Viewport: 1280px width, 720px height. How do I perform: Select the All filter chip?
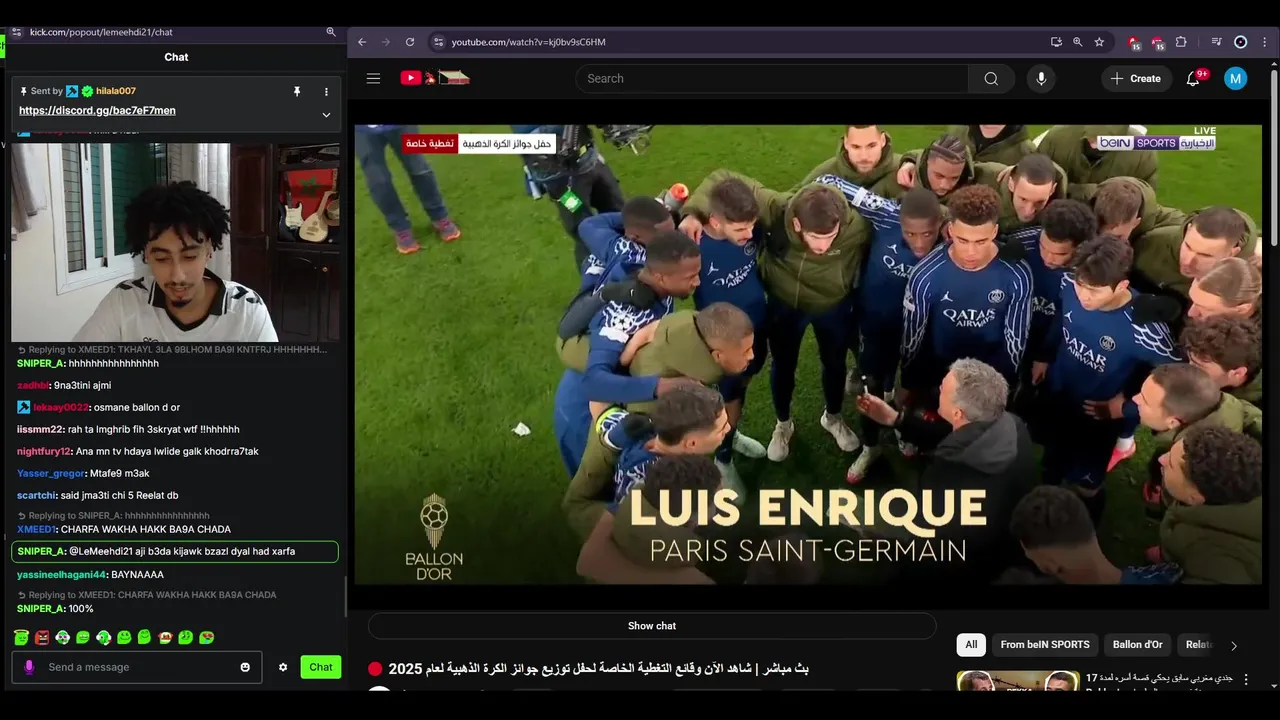971,645
